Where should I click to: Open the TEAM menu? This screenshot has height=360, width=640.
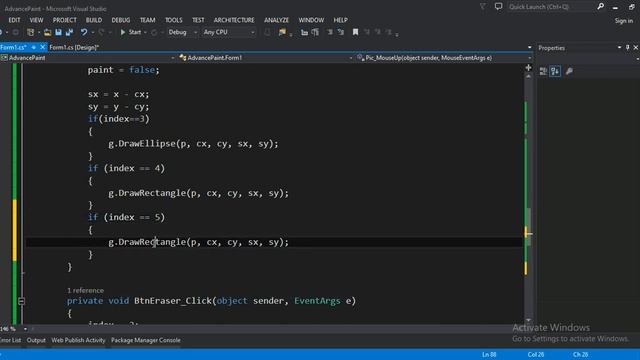(148, 20)
